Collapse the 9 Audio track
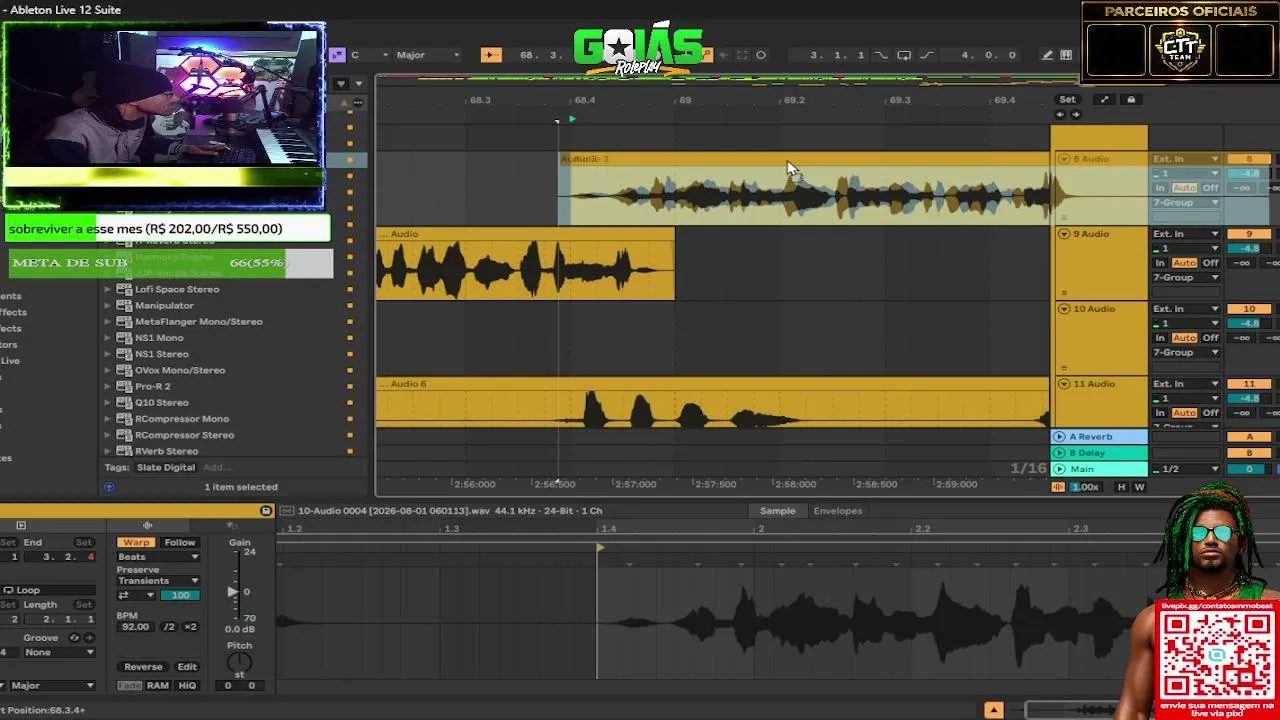1280x720 pixels. (x=1064, y=234)
